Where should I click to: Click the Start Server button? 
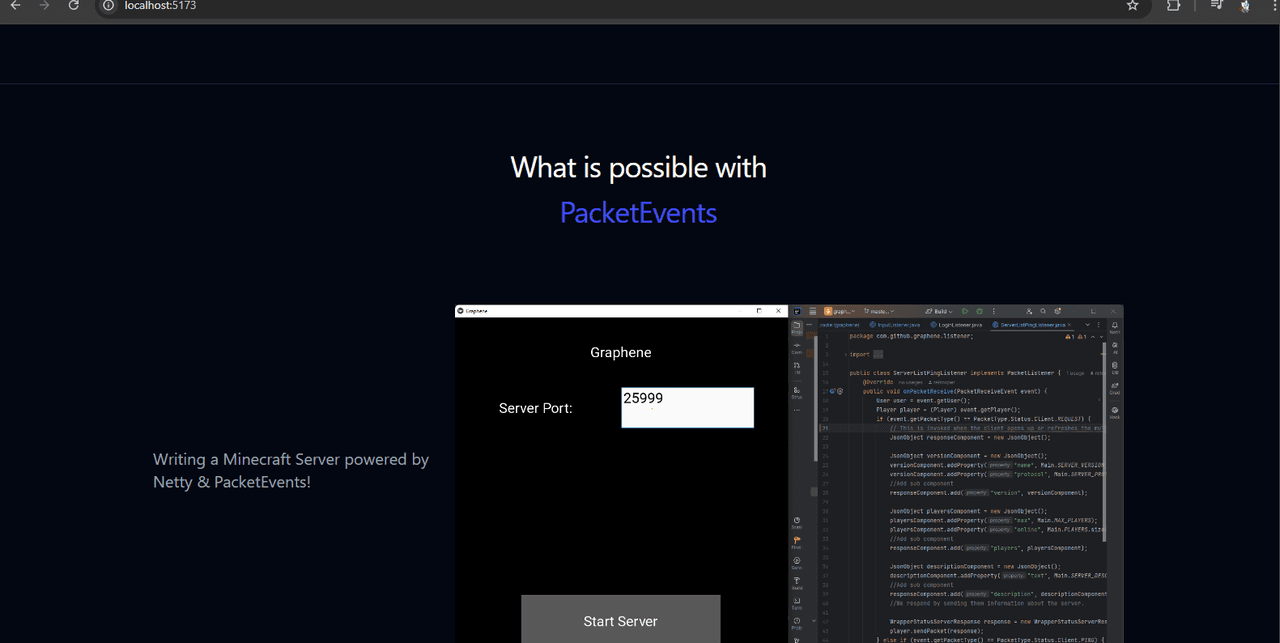(x=620, y=620)
